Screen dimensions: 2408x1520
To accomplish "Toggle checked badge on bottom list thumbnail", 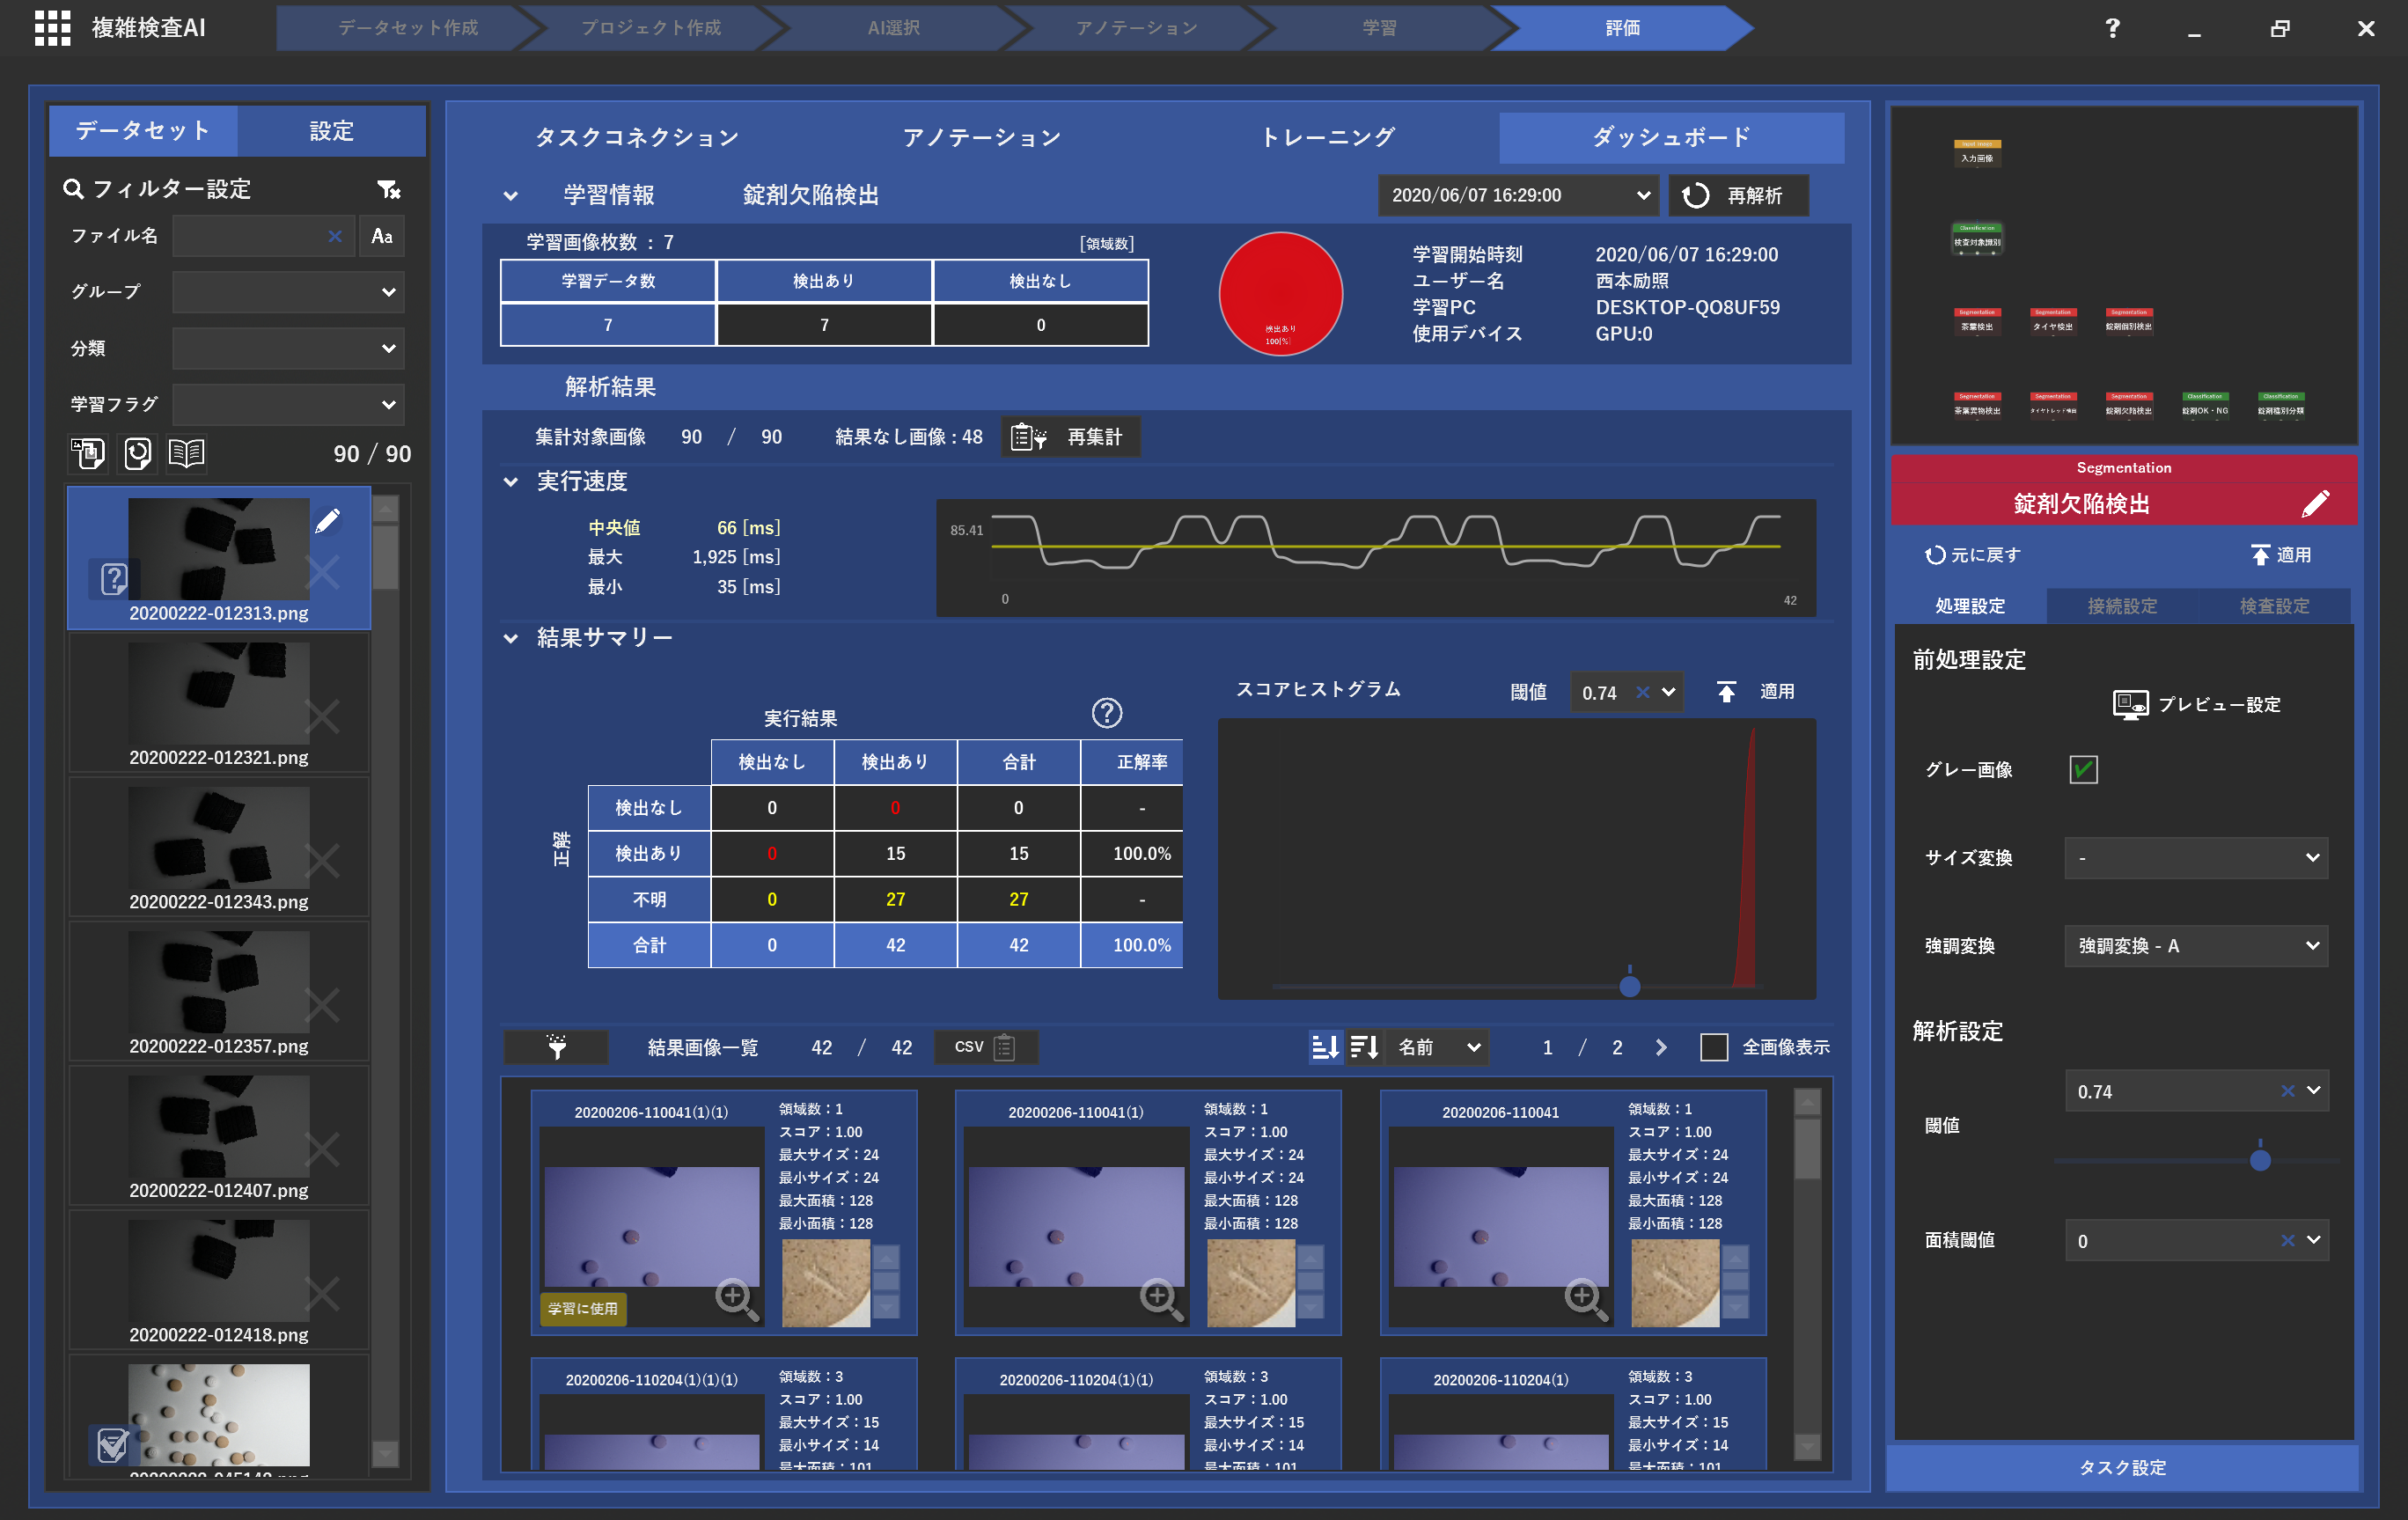I will pos(112,1443).
